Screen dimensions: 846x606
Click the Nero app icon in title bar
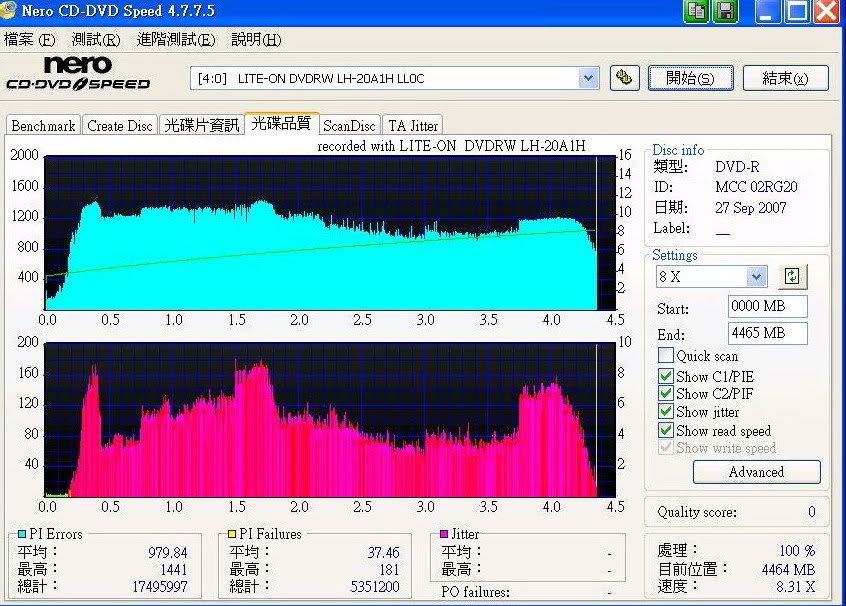(x=8, y=10)
